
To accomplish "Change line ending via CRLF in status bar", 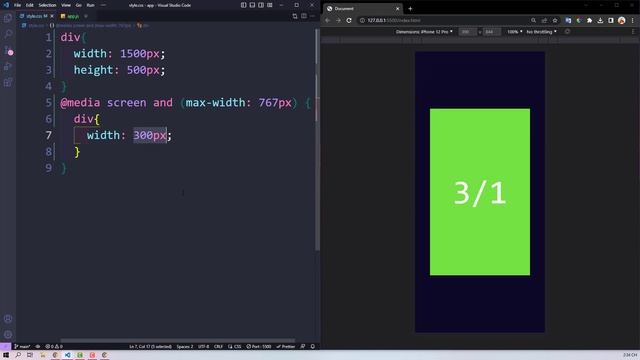I will point(218,347).
